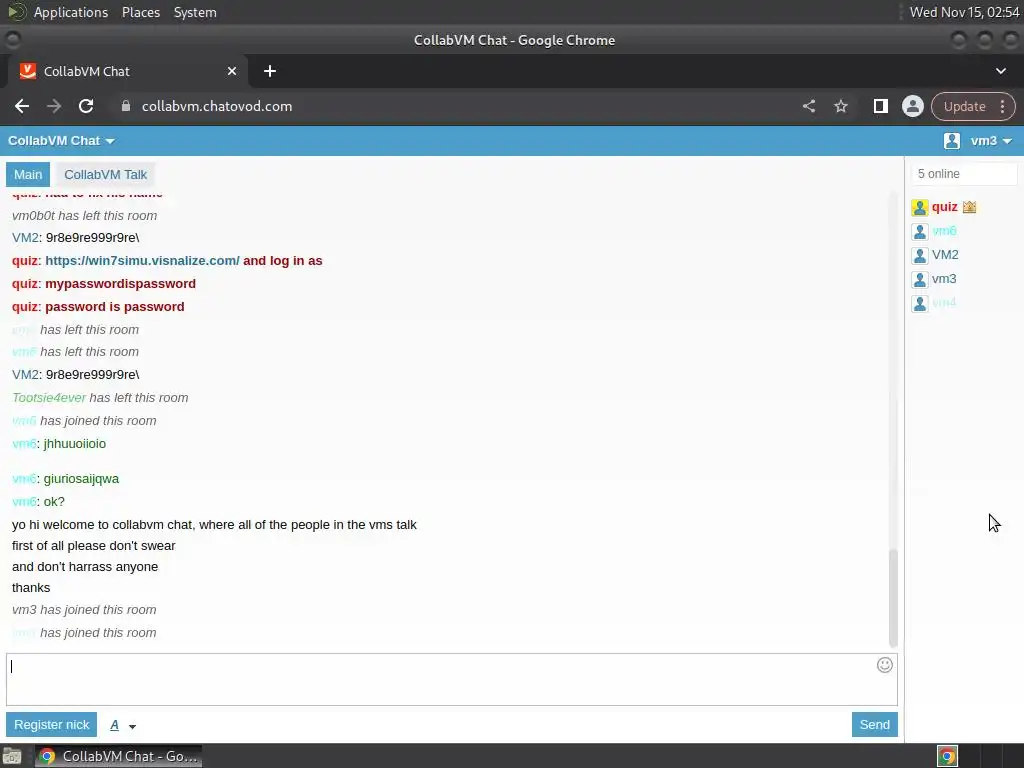Go back with browser back arrow
1024x768 pixels.
[x=22, y=106]
